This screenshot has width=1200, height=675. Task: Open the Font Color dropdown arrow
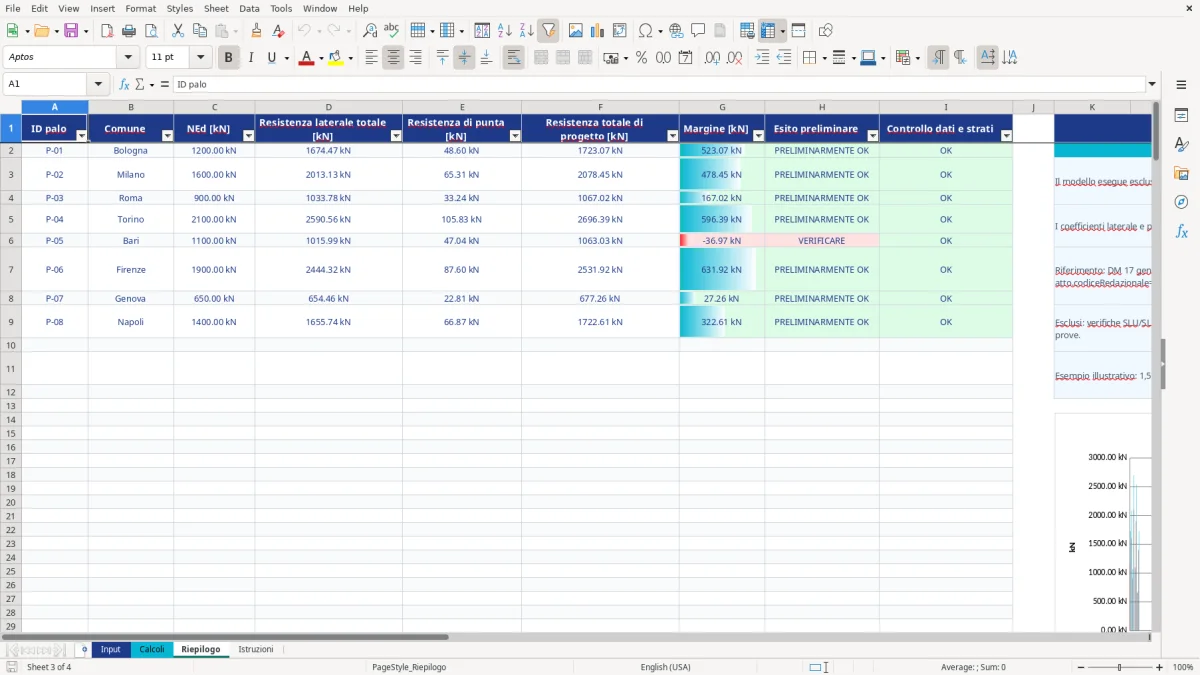(x=320, y=58)
